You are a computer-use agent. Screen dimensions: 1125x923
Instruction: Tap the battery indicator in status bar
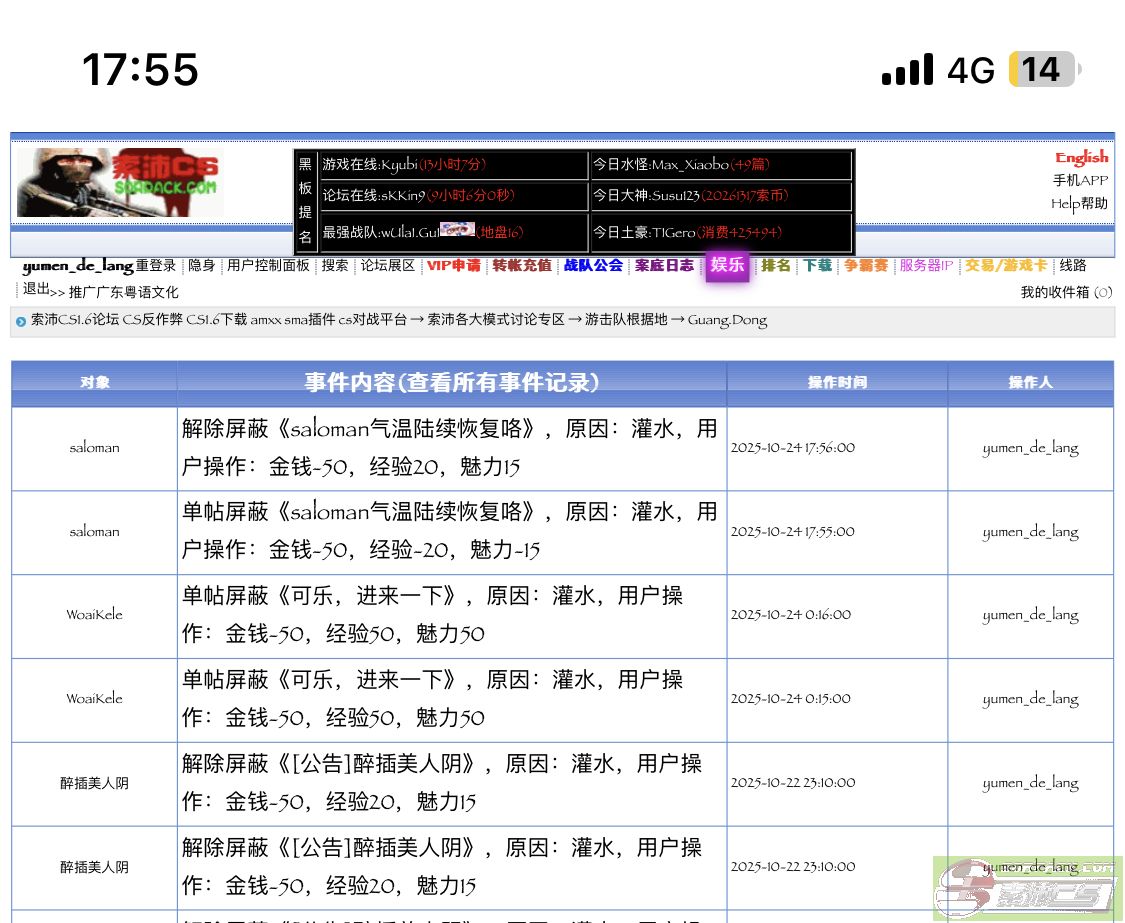coord(1043,70)
